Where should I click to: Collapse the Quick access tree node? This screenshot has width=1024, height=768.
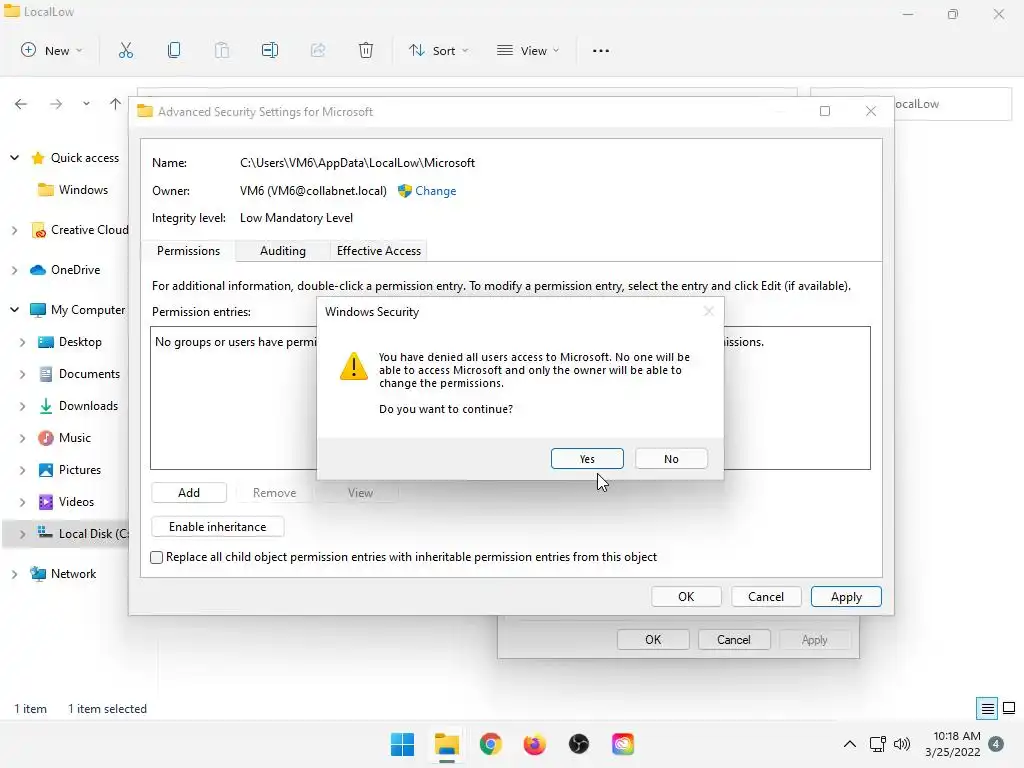click(14, 158)
